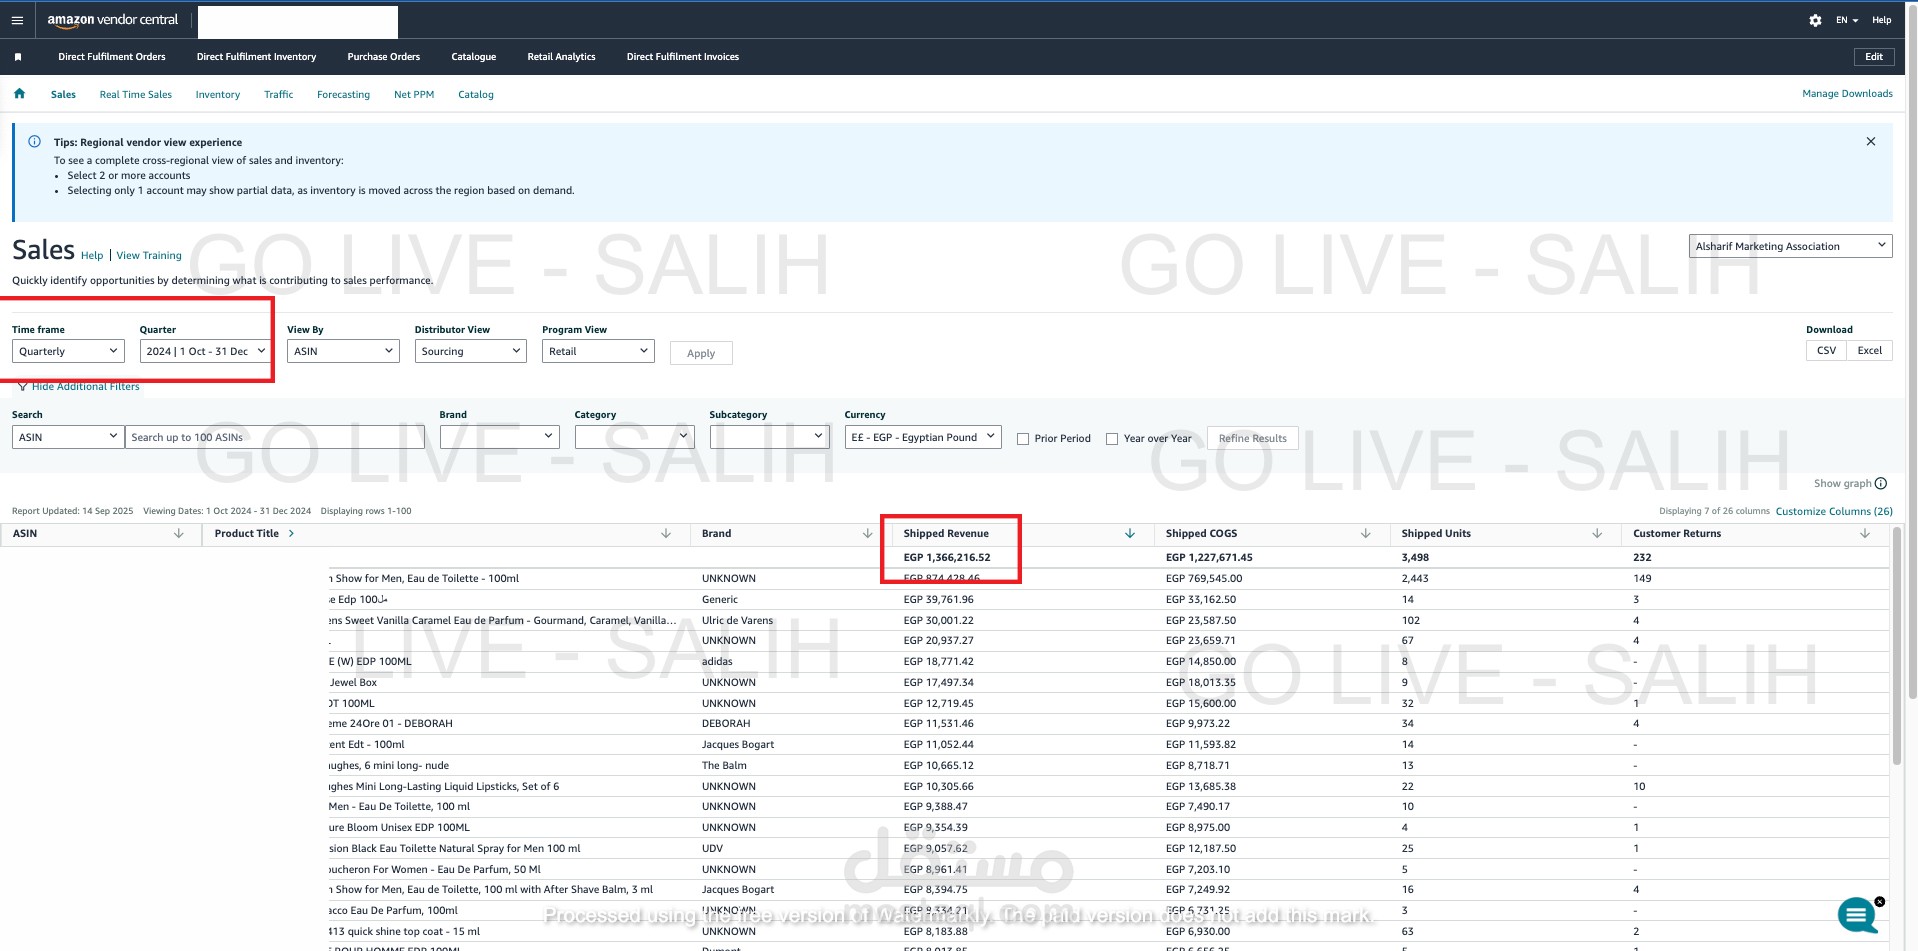Sort by Shipped Units column arrow
This screenshot has width=1918, height=951.
pos(1597,534)
